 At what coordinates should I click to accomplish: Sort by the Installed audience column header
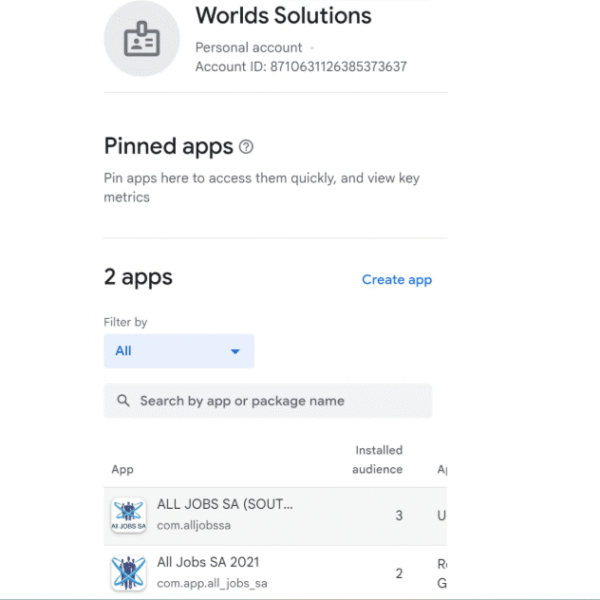tap(377, 460)
